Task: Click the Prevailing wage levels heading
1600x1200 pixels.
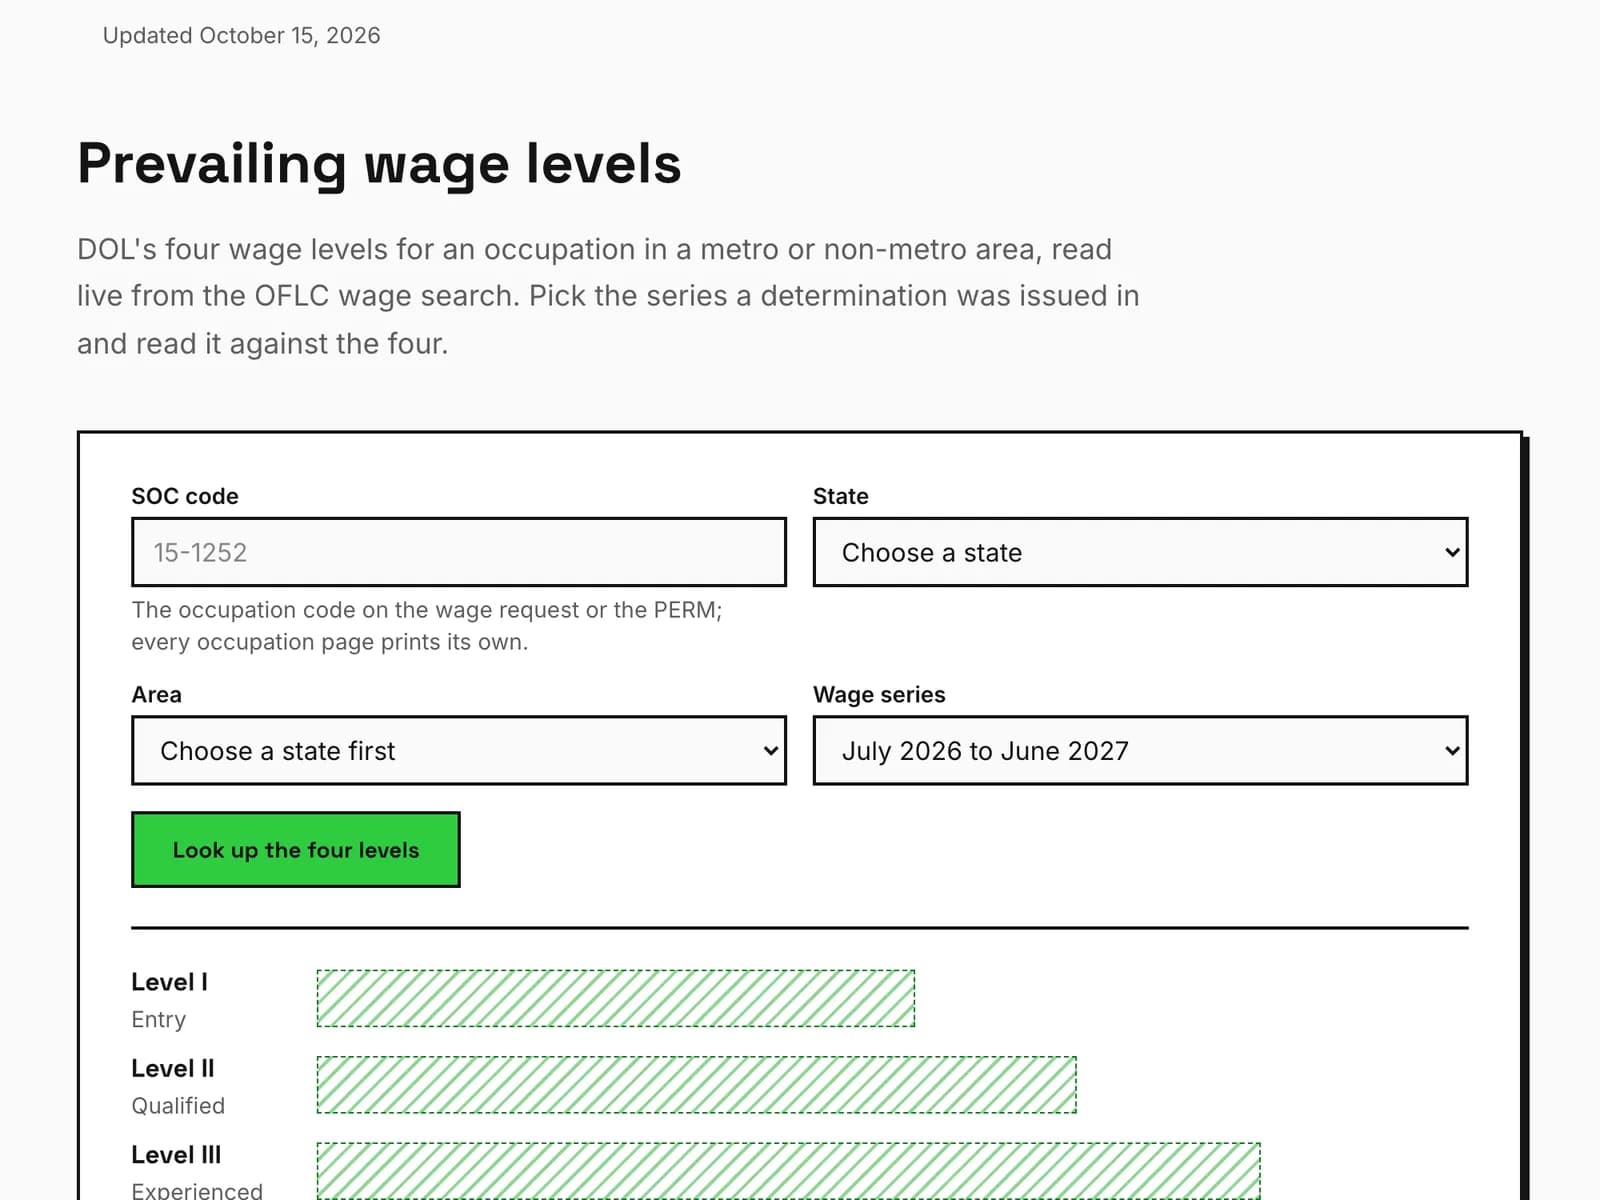Action: click(379, 163)
